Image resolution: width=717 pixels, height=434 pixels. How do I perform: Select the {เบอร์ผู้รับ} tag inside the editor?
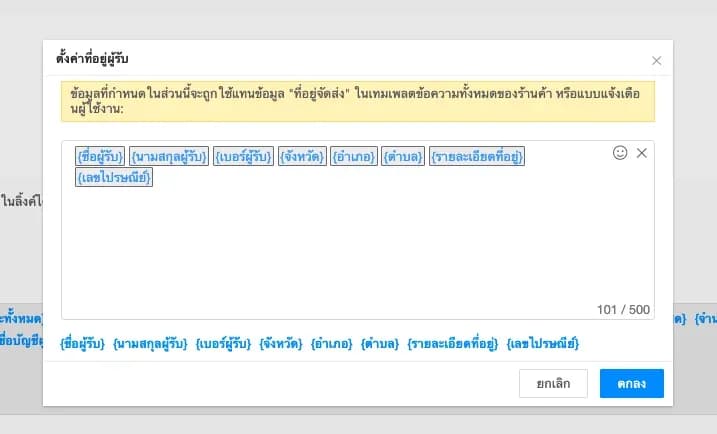click(243, 156)
